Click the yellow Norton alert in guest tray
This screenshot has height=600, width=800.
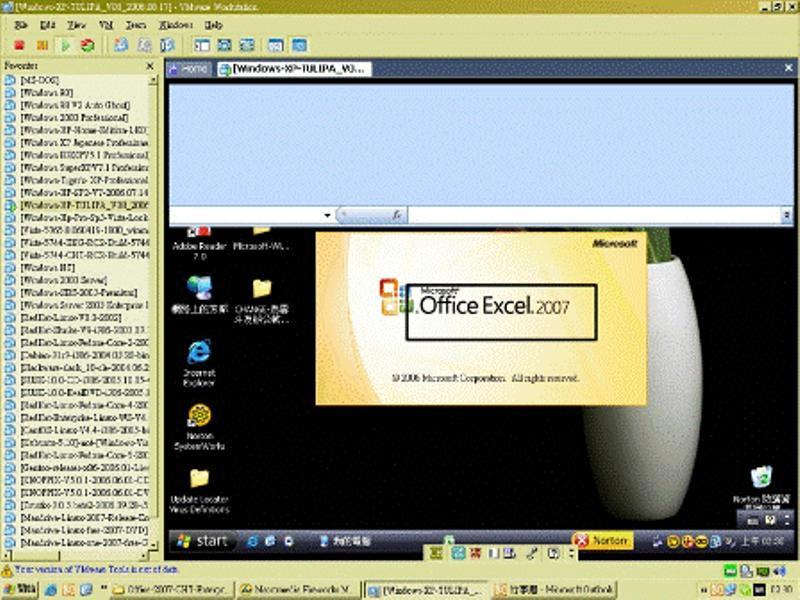(603, 540)
